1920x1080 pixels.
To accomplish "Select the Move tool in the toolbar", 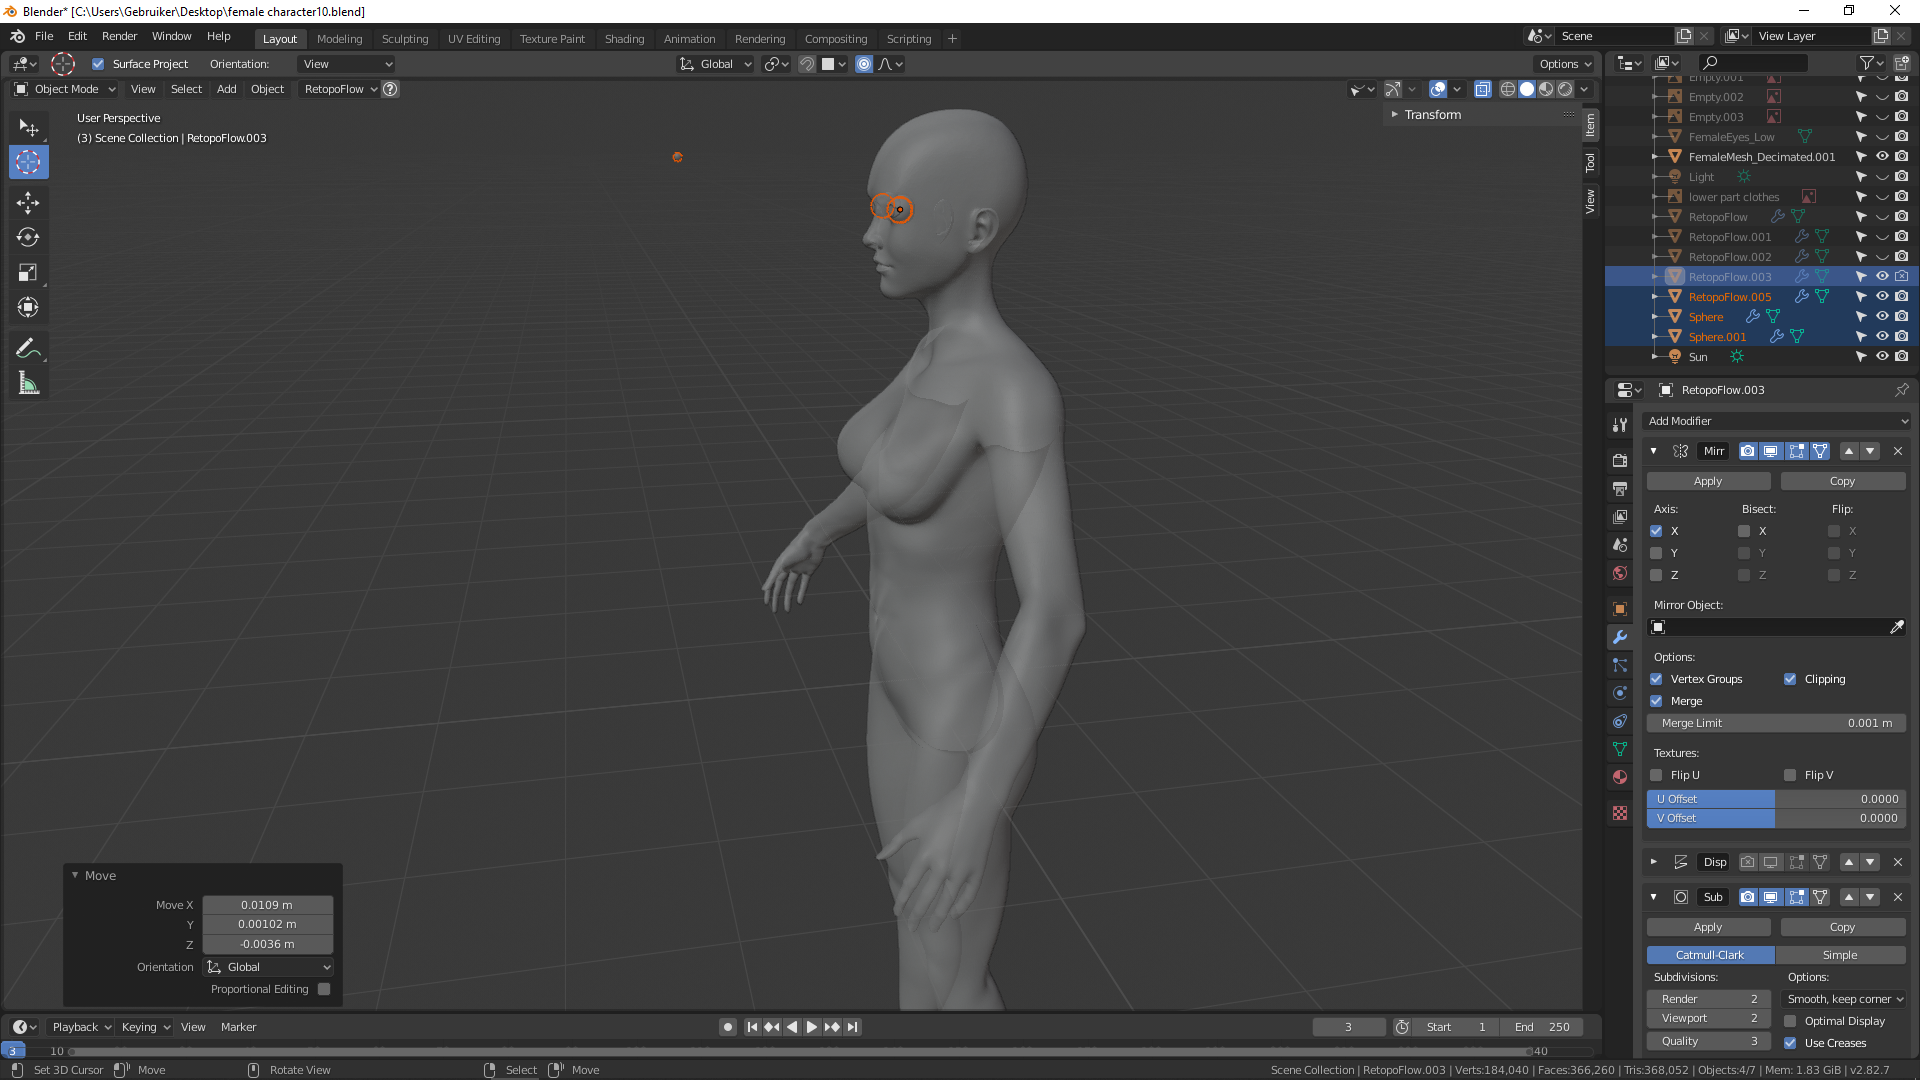I will 28,203.
